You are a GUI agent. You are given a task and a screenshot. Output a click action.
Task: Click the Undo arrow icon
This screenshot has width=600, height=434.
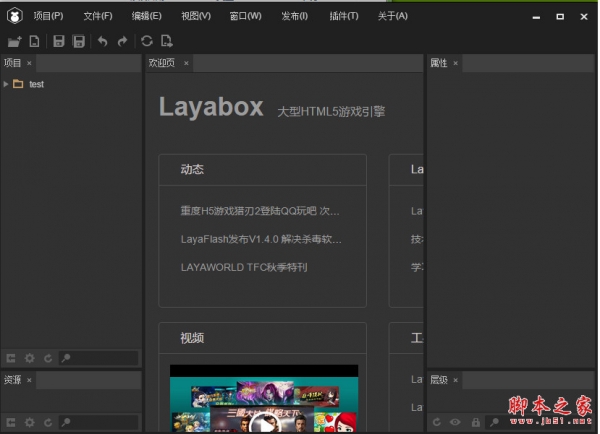tap(103, 41)
